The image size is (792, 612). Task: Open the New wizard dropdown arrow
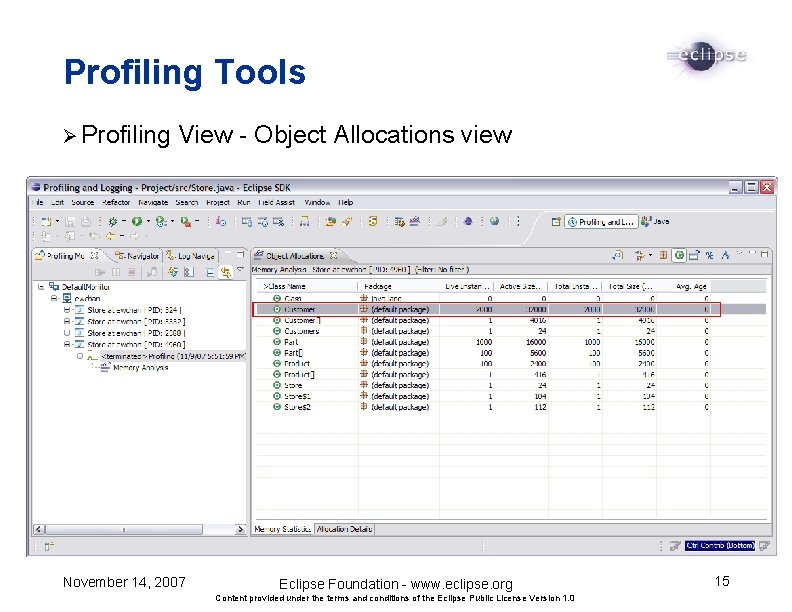(x=57, y=221)
